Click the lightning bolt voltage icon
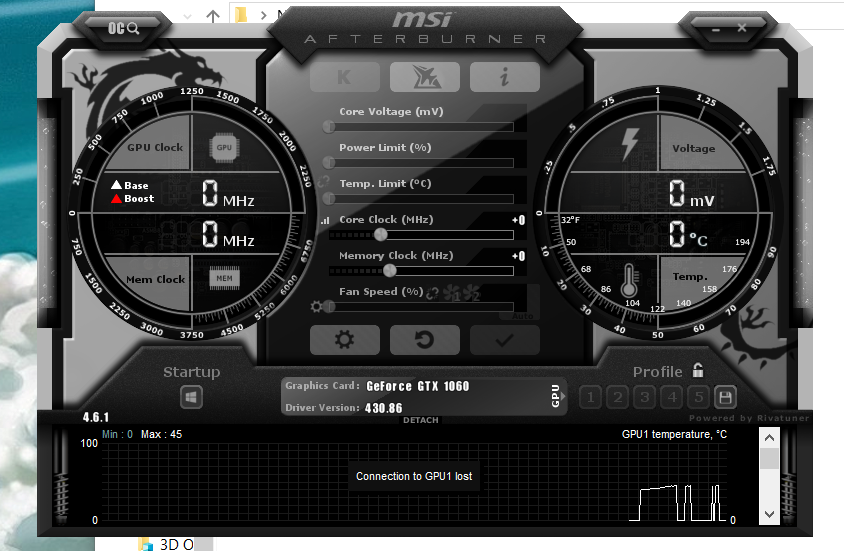 click(x=629, y=144)
